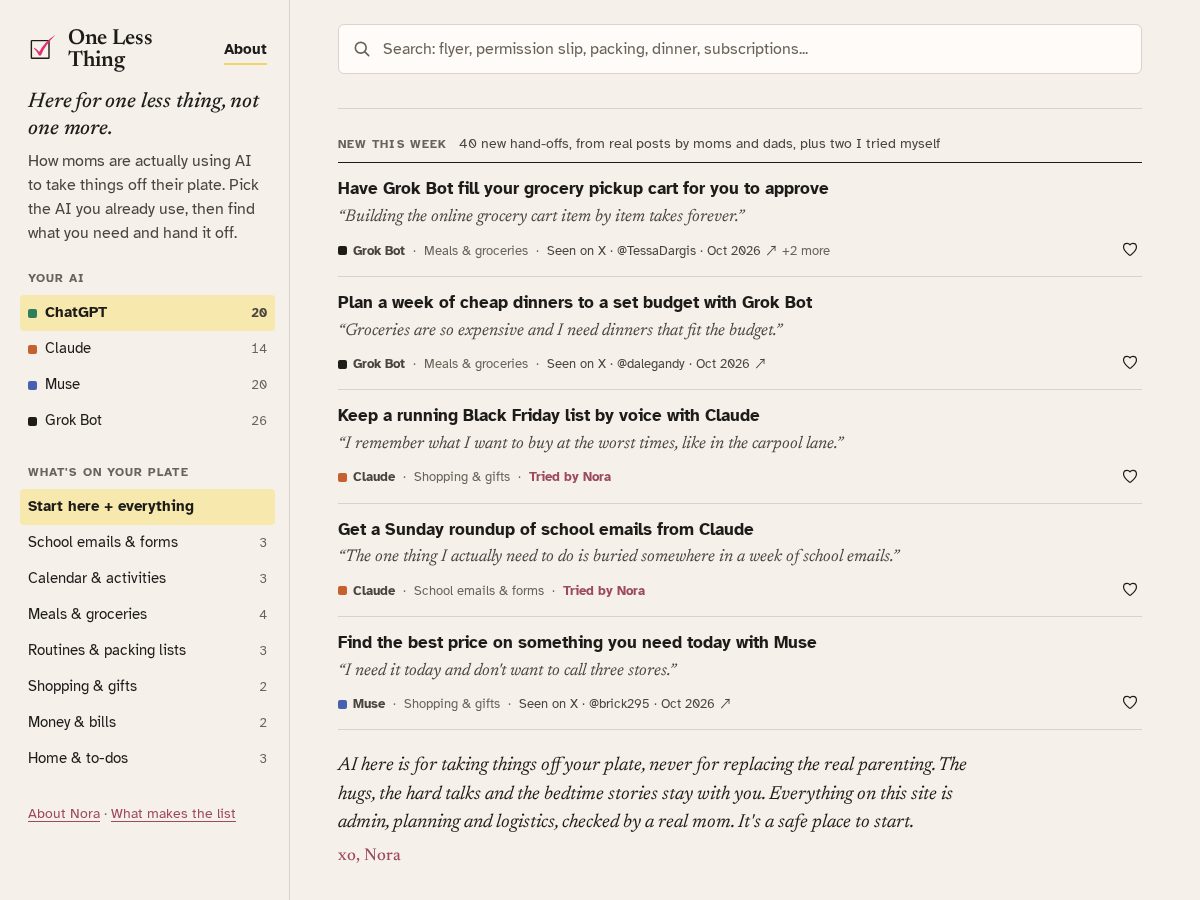The width and height of the screenshot is (1200, 900).
Task: Click Shopping & gifts tag on Muse entry
Action: 452,704
